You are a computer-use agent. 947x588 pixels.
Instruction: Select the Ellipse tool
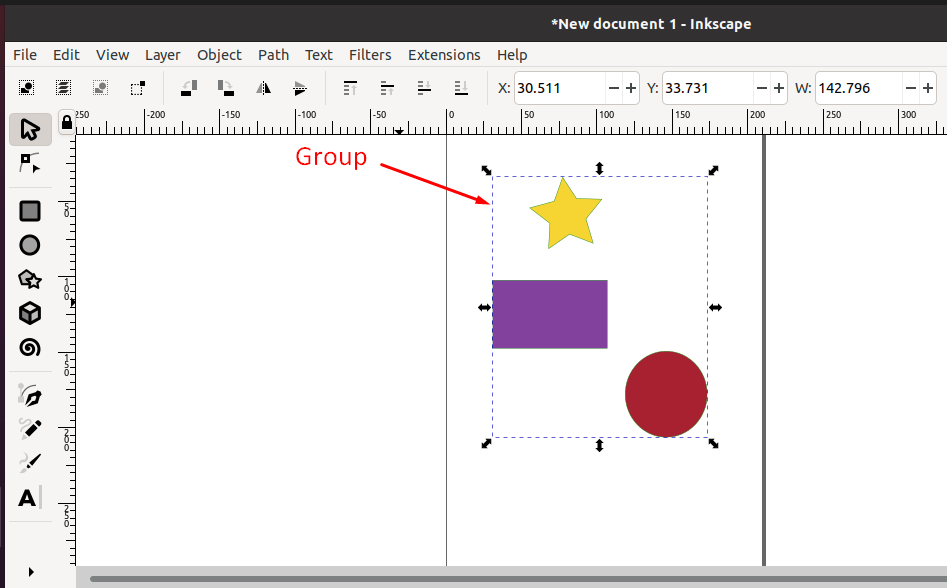[29, 245]
